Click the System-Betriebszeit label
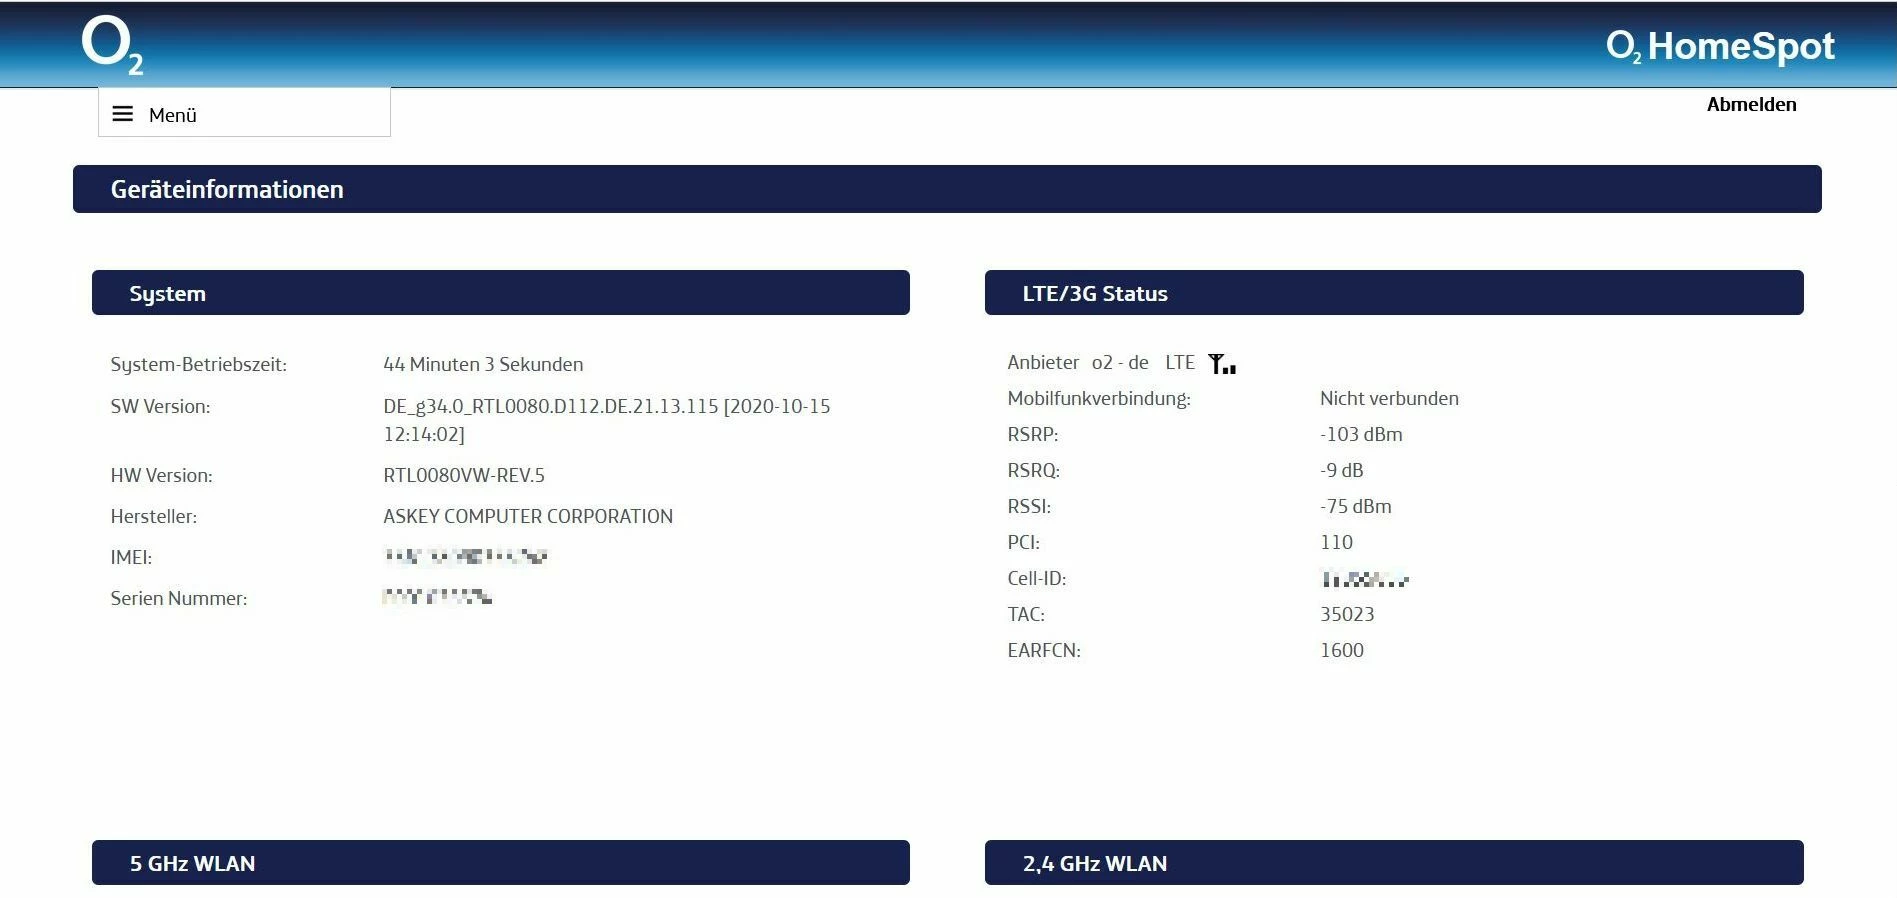The height and width of the screenshot is (898, 1897). 199,364
